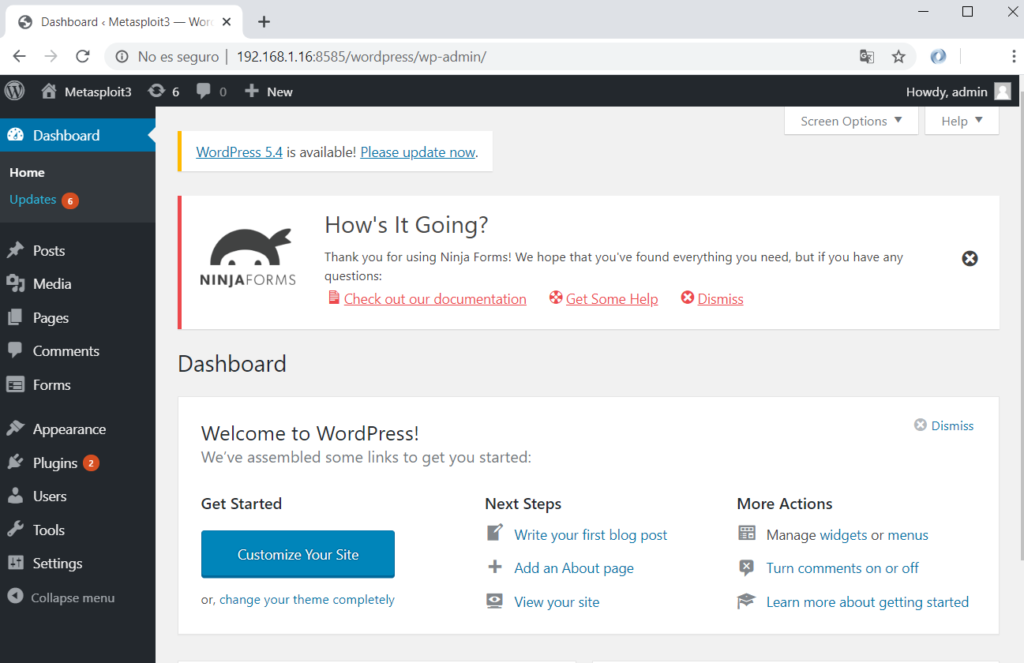
Task: Click the Pages icon in sidebar
Action: pos(16,317)
